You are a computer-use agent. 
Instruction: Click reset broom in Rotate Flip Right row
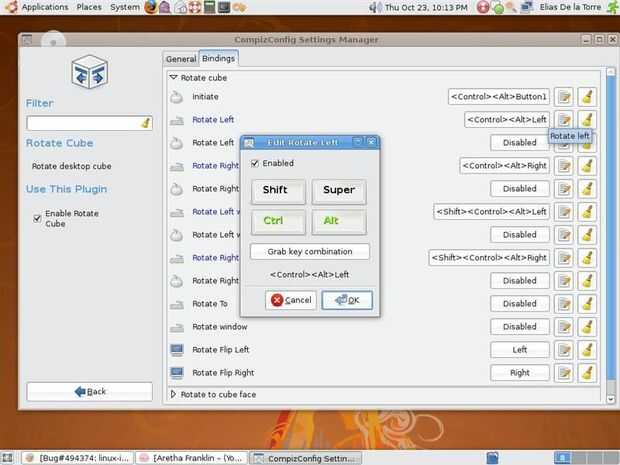pyautogui.click(x=587, y=373)
